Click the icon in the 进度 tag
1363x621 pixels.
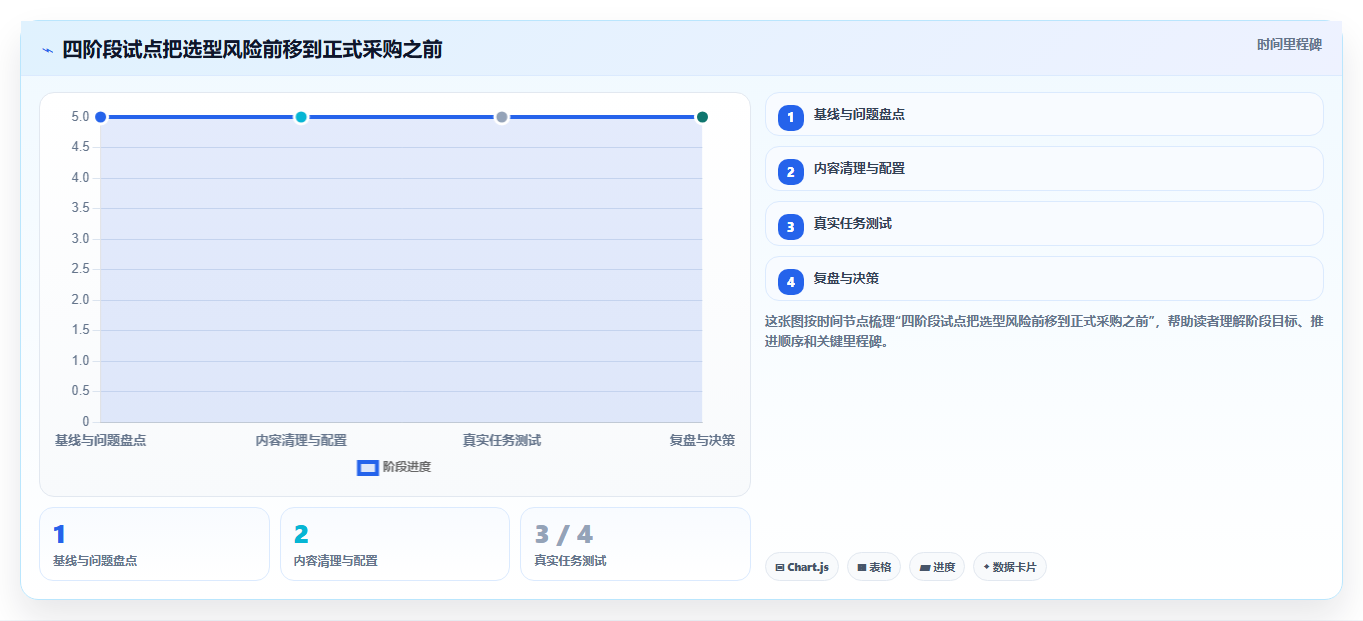tap(924, 567)
